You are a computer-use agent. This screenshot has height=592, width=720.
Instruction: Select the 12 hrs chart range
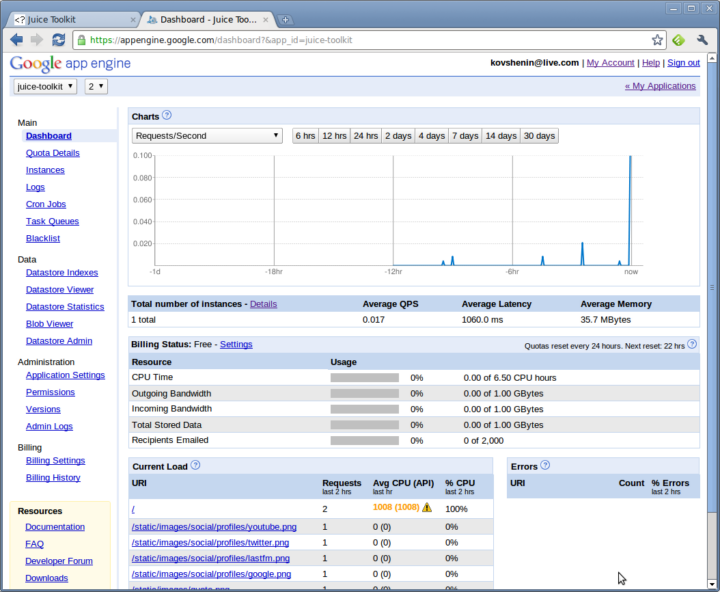(x=334, y=136)
